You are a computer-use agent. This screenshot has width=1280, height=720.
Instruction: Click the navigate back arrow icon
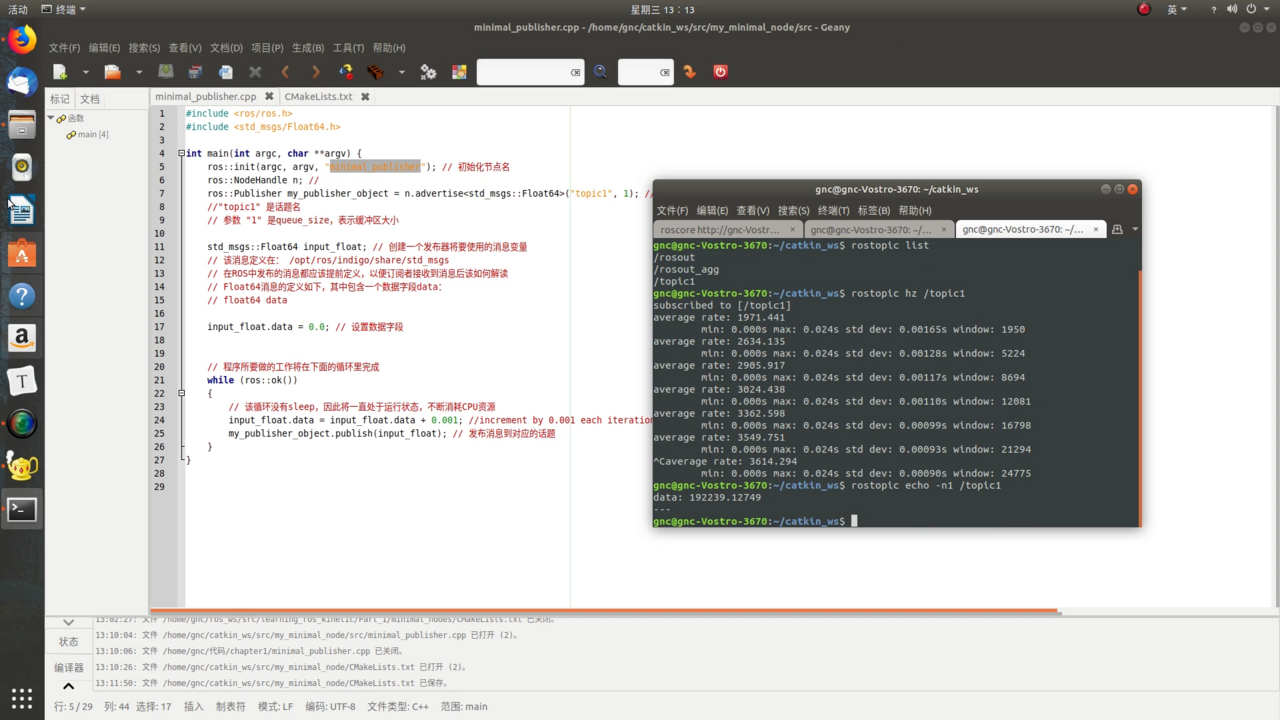pyautogui.click(x=286, y=72)
